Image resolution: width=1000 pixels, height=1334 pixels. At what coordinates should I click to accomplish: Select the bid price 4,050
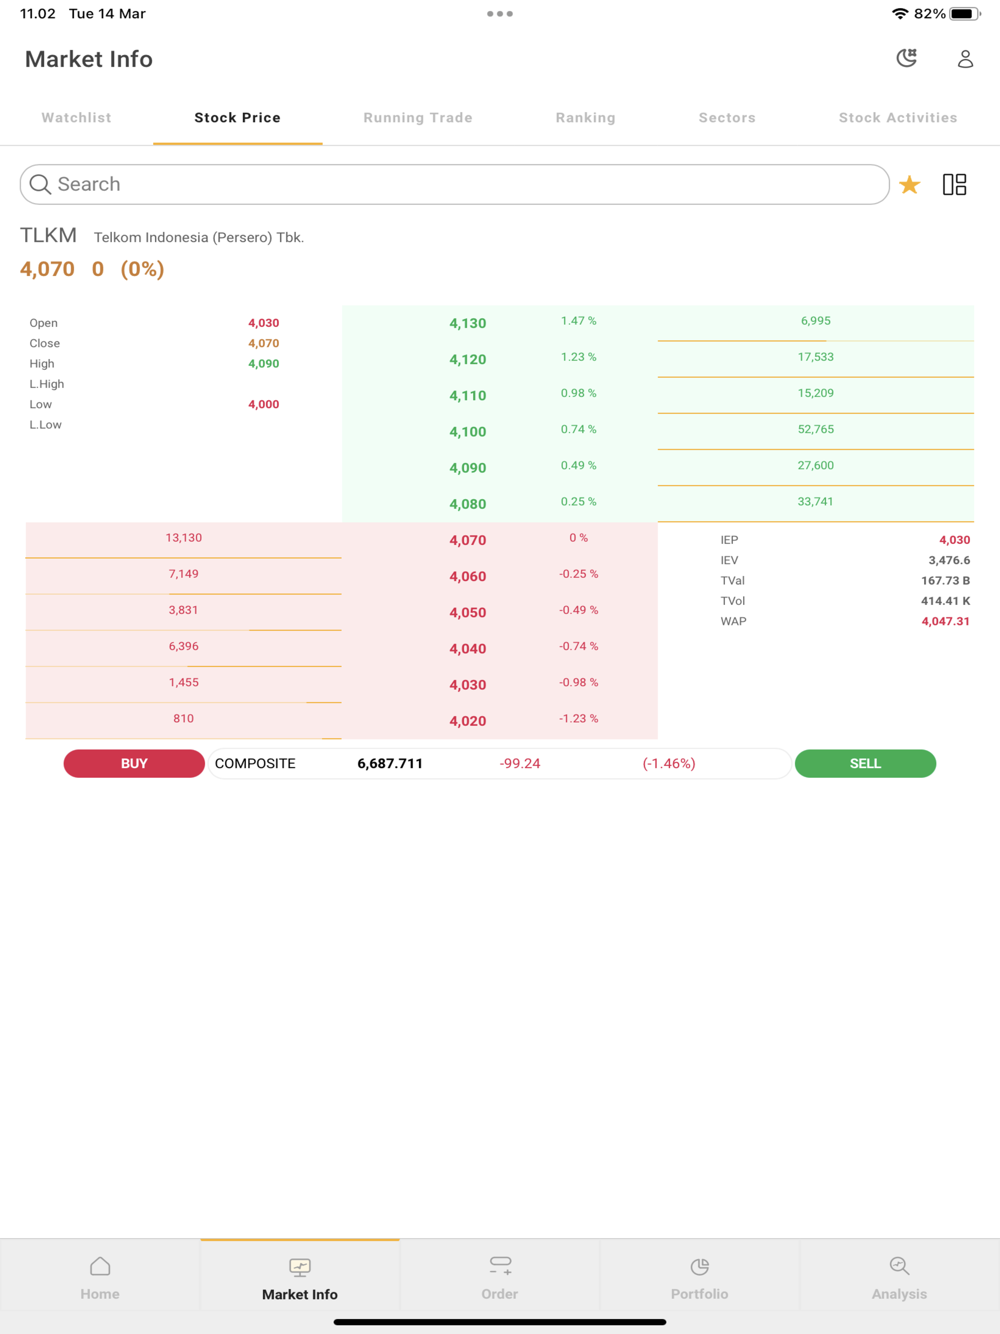coord(468,612)
